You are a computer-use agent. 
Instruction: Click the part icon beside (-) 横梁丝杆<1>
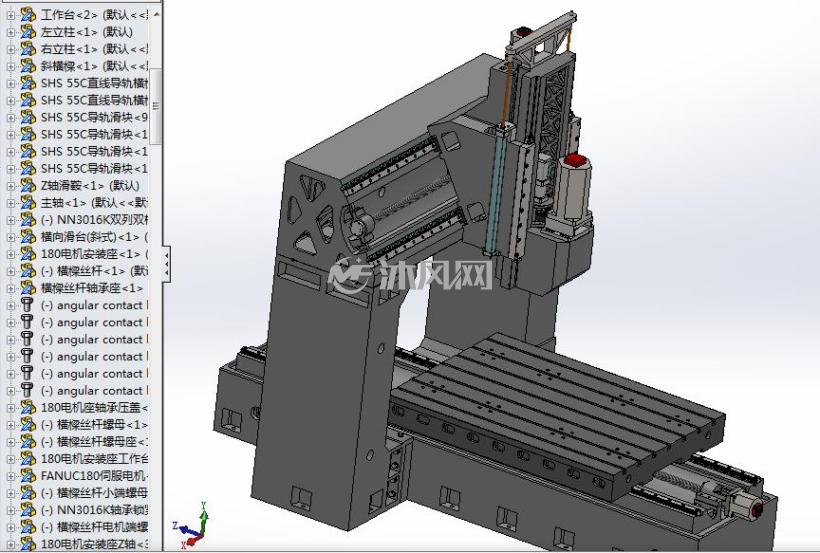point(28,271)
